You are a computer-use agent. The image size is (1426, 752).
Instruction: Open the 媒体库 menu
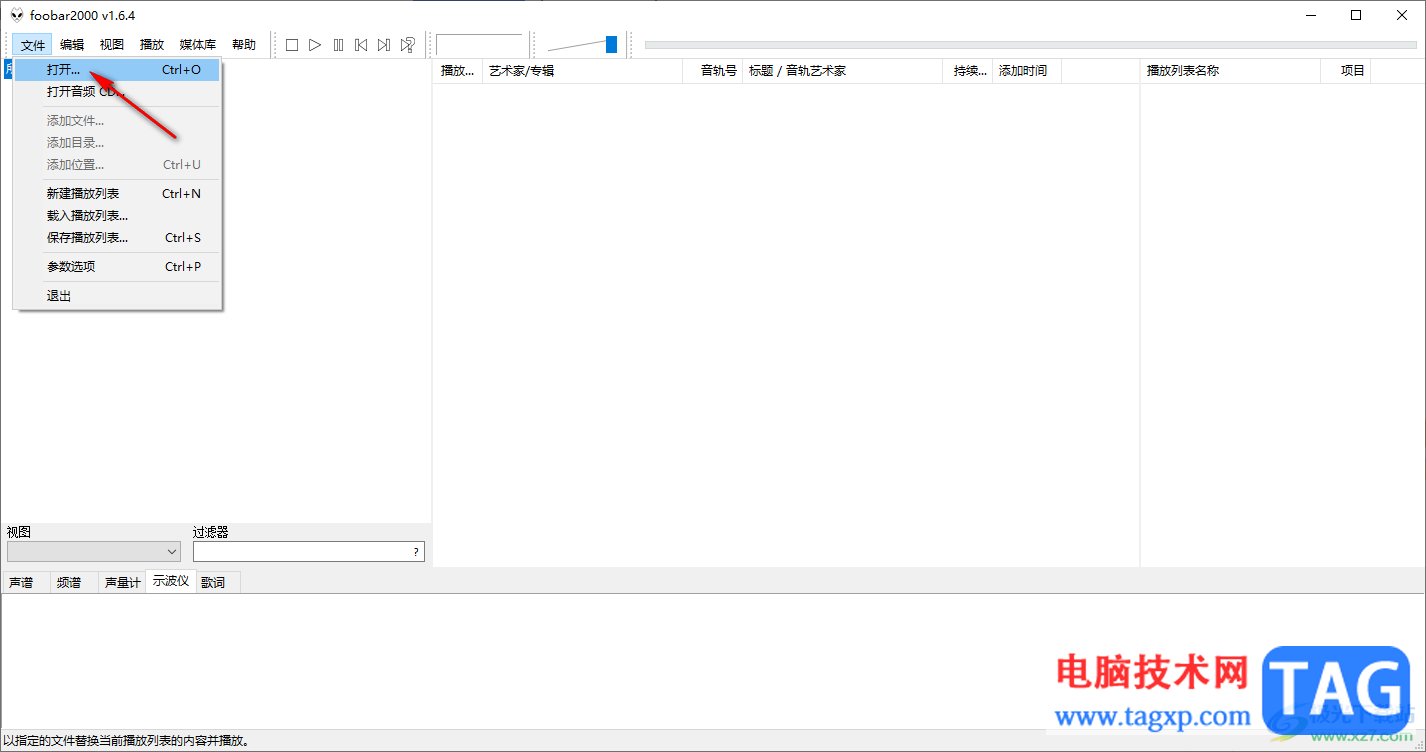tap(198, 45)
